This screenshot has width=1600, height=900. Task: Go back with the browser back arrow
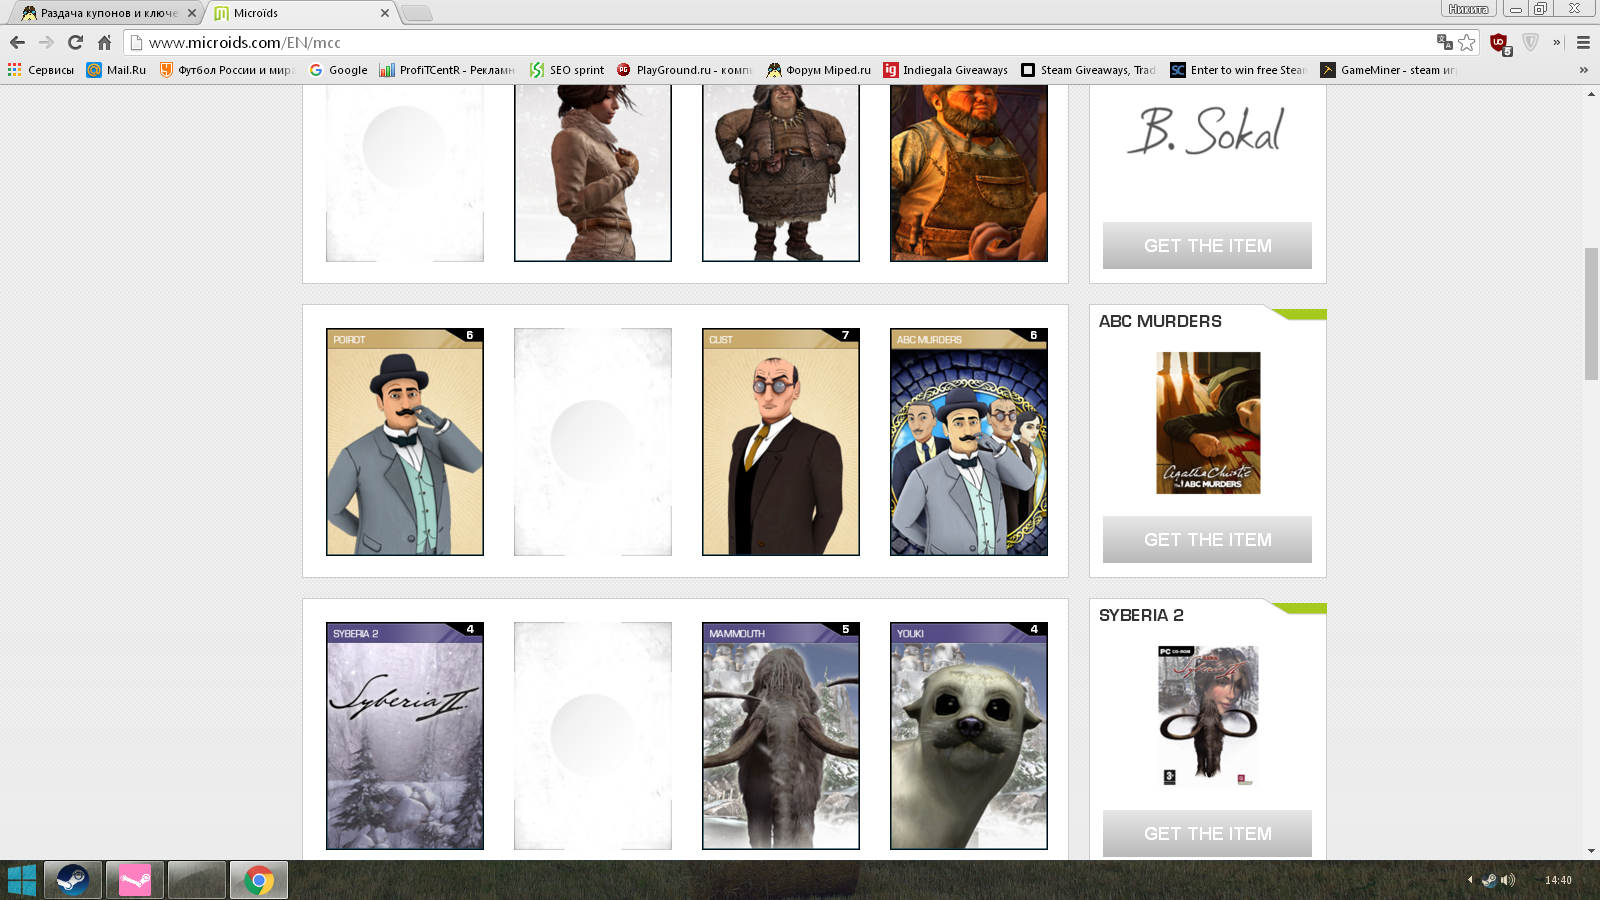(x=17, y=42)
